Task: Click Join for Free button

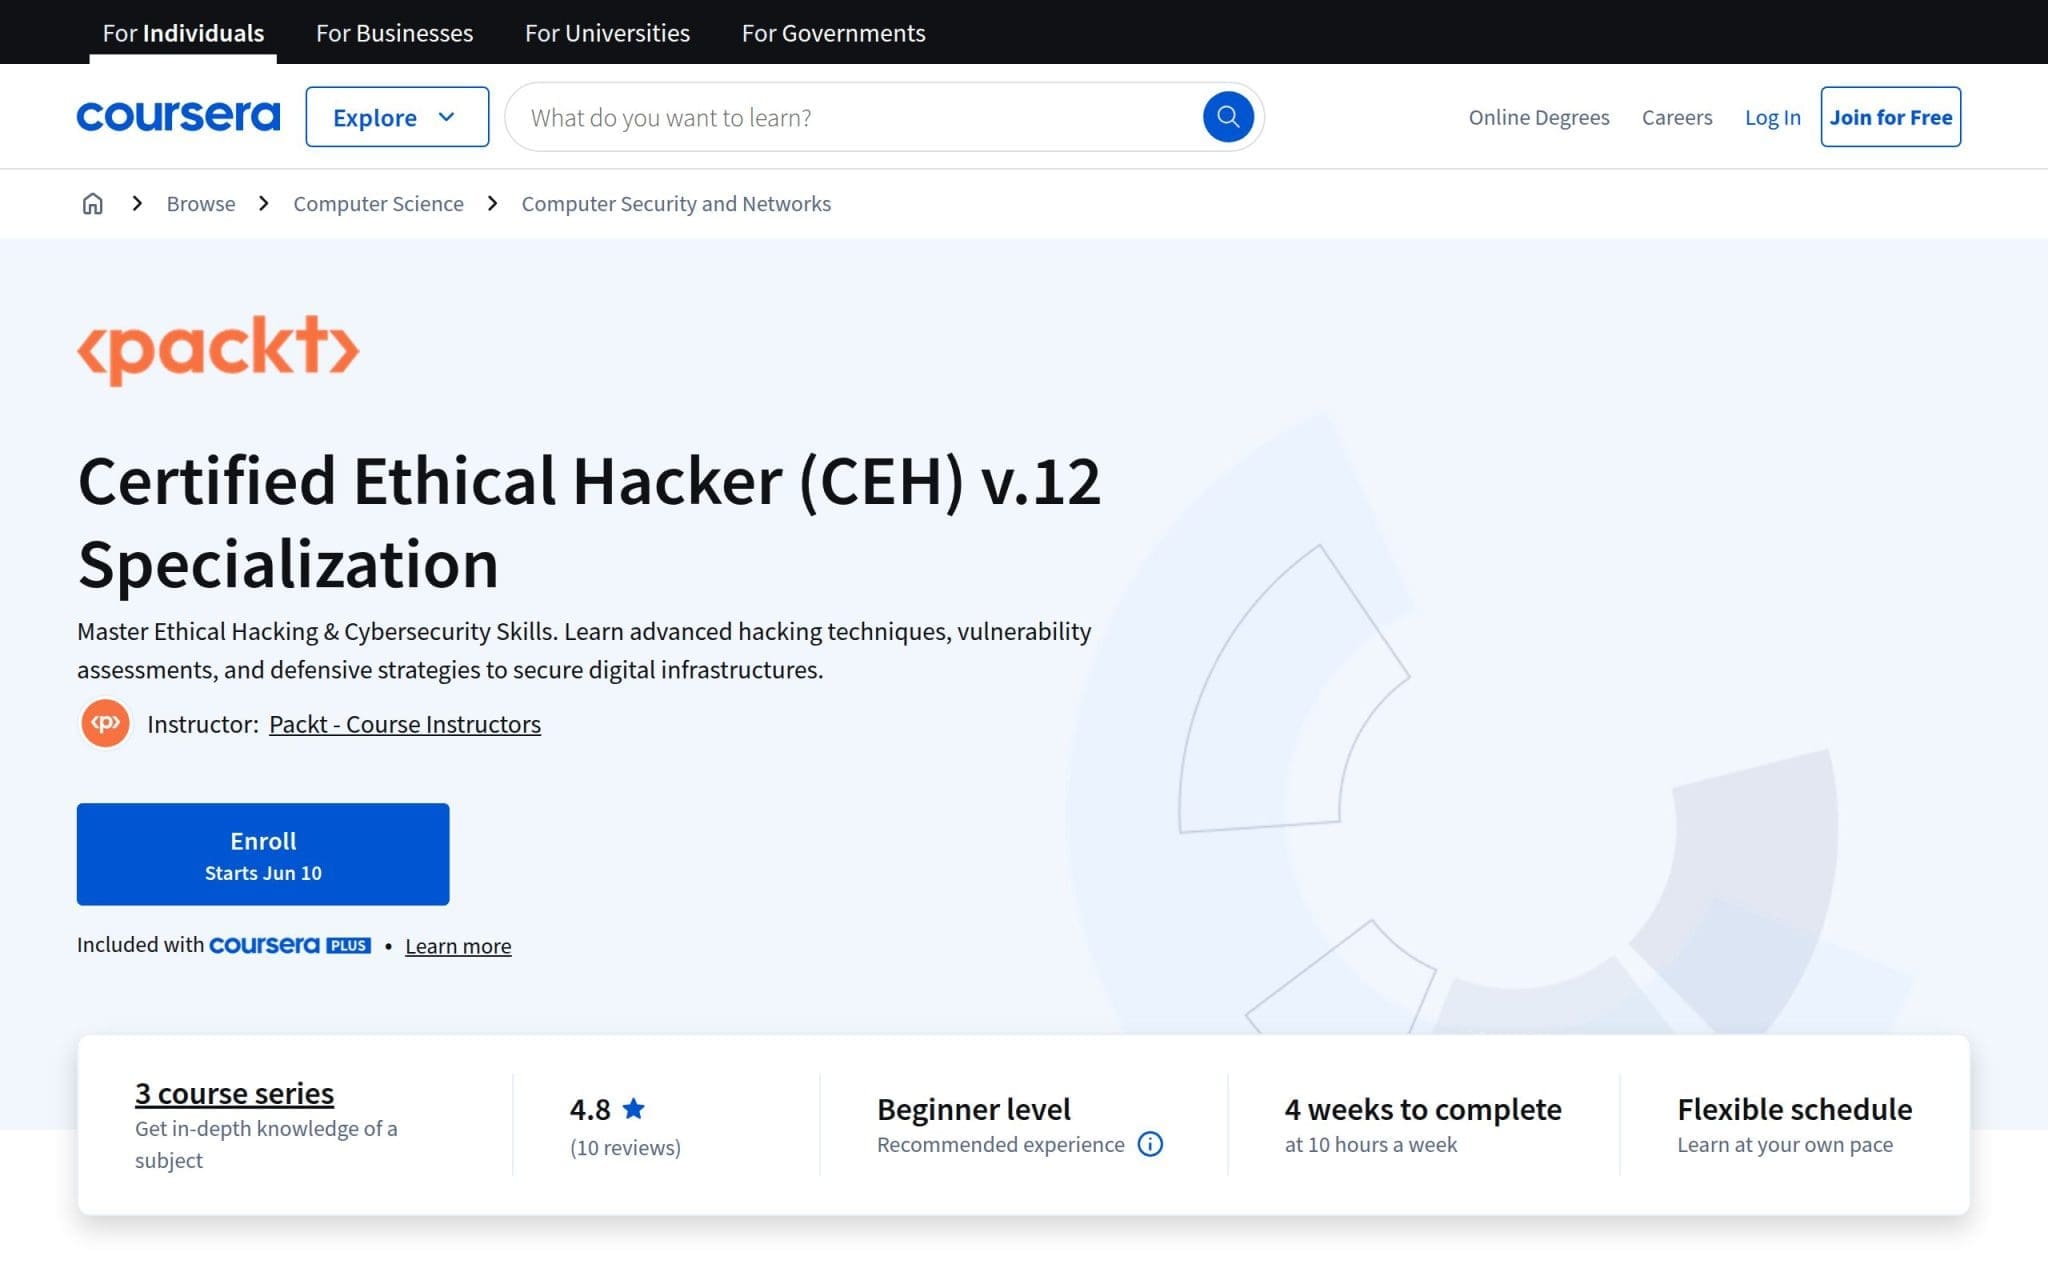Action: (x=1890, y=117)
